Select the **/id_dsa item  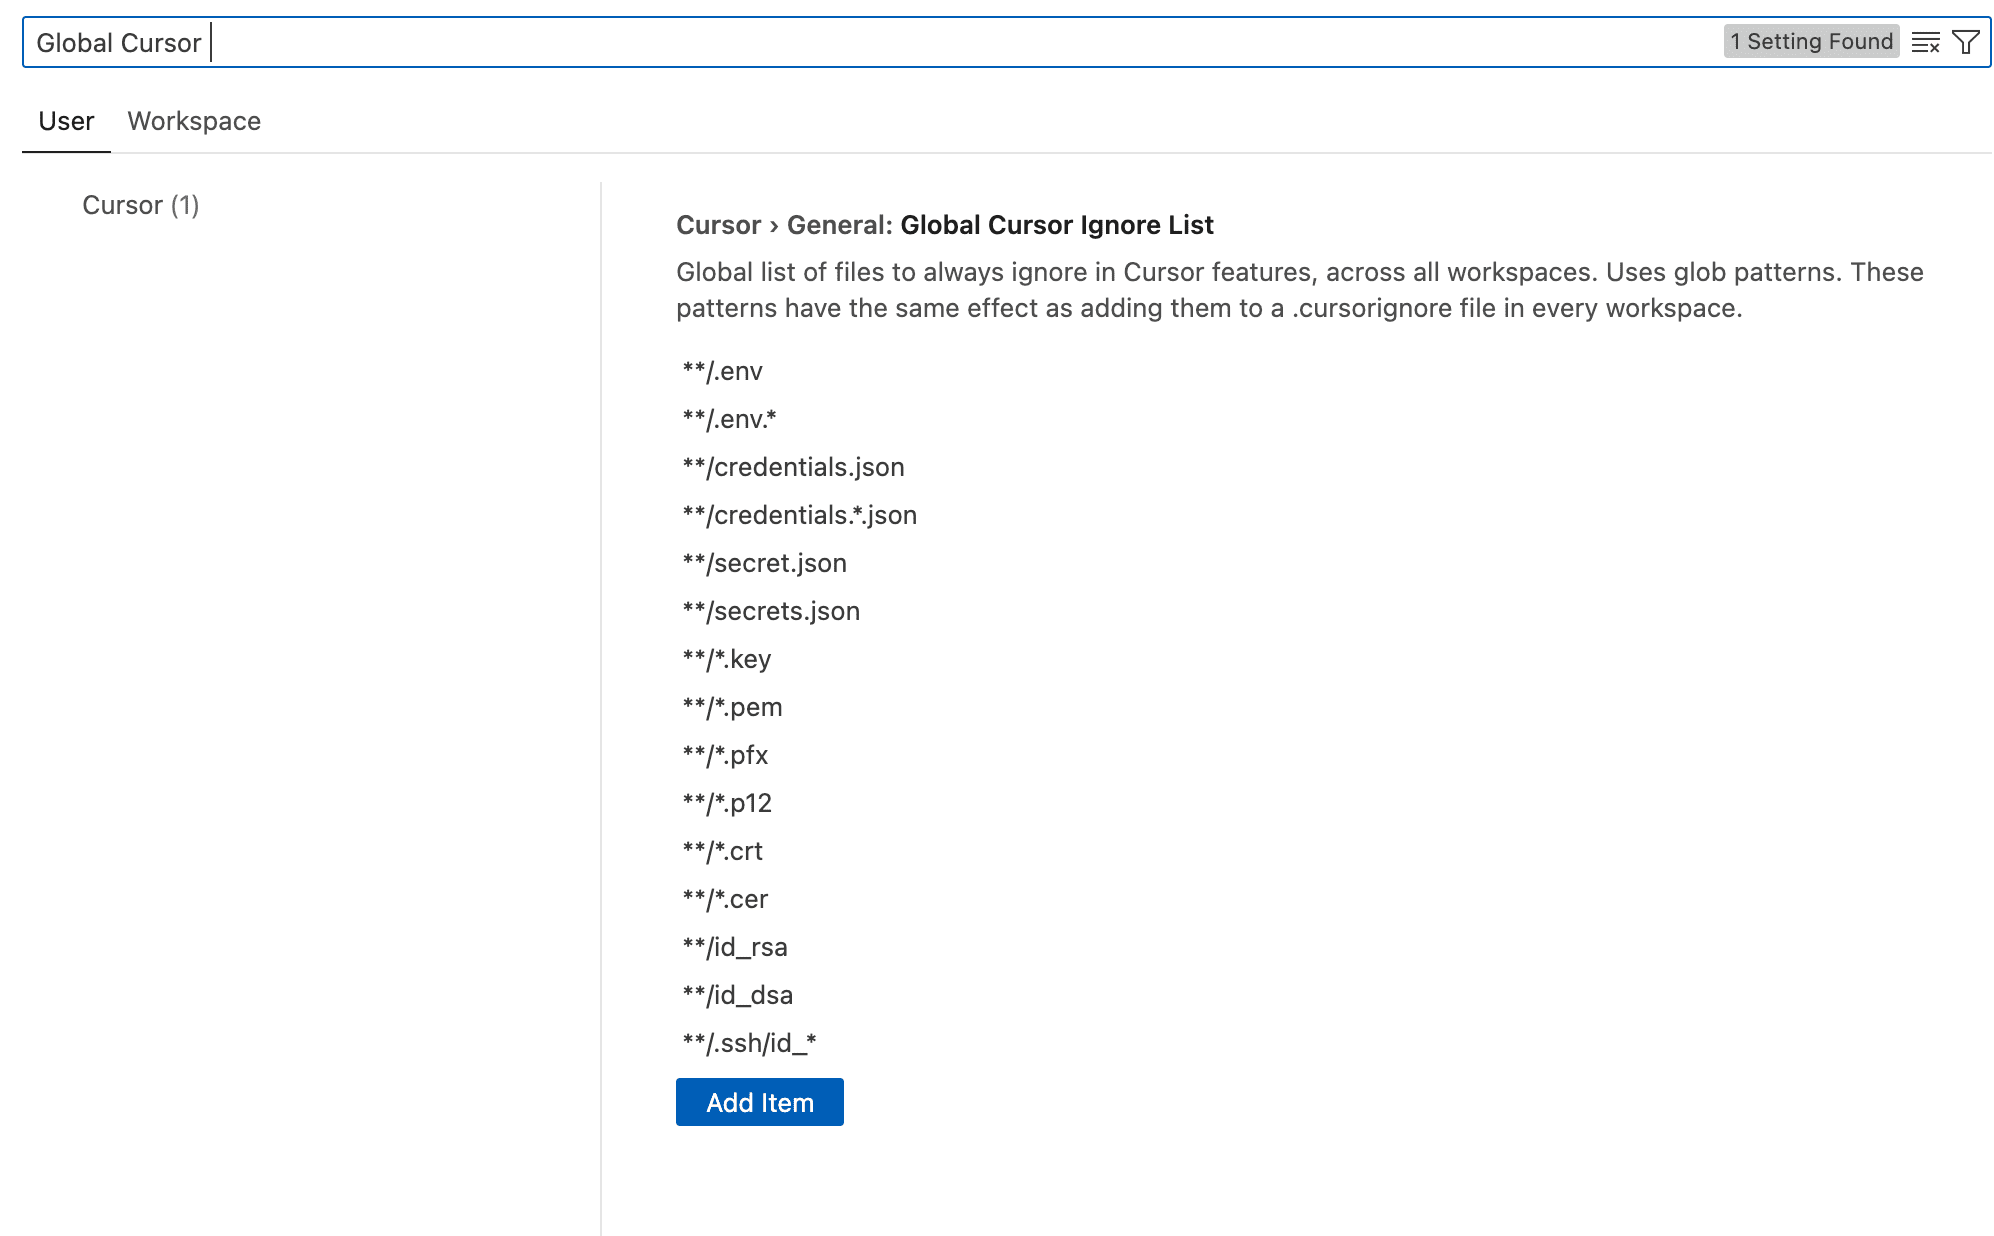click(737, 995)
